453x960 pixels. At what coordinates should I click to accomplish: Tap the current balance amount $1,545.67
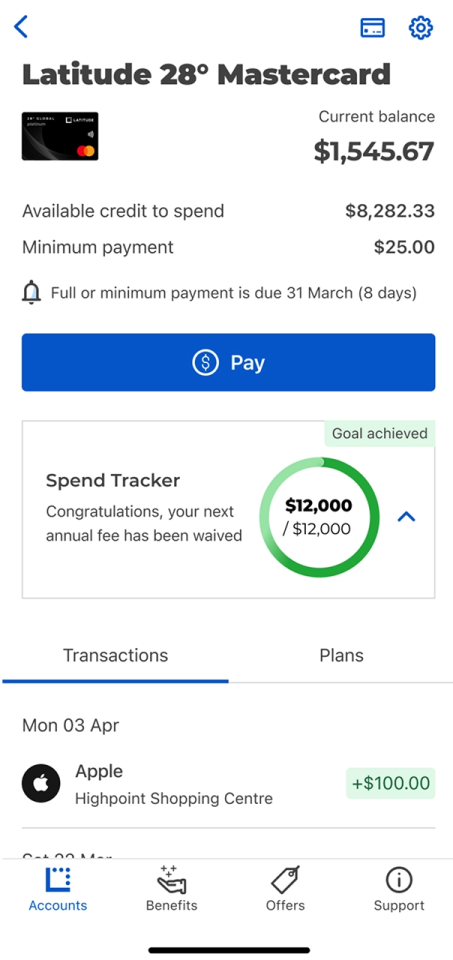tap(374, 152)
